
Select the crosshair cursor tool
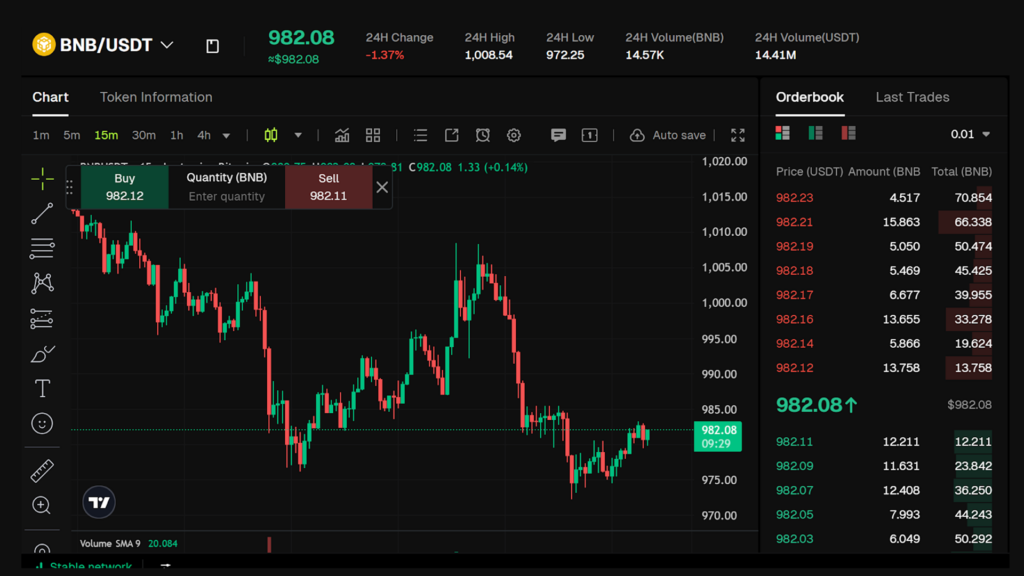point(41,178)
